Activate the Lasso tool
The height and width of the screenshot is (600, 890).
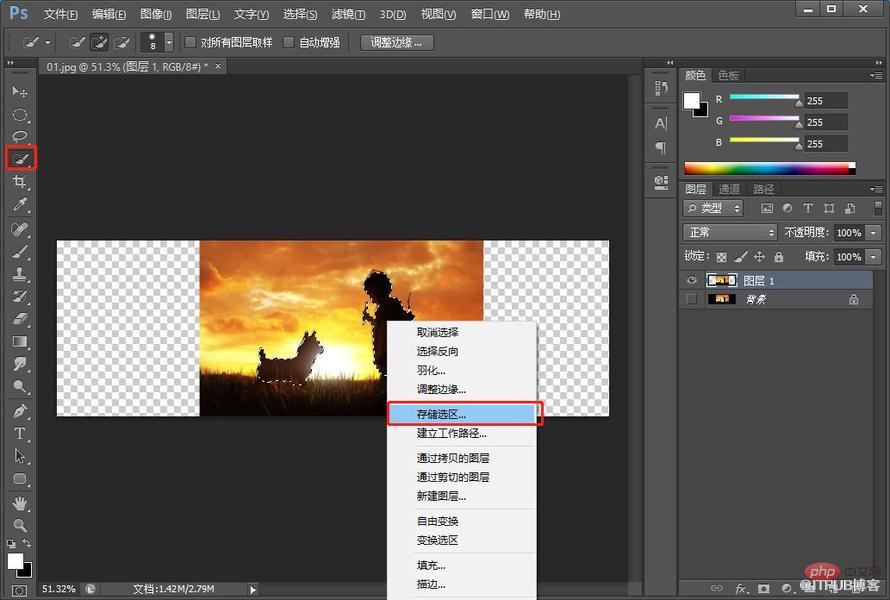(20, 136)
